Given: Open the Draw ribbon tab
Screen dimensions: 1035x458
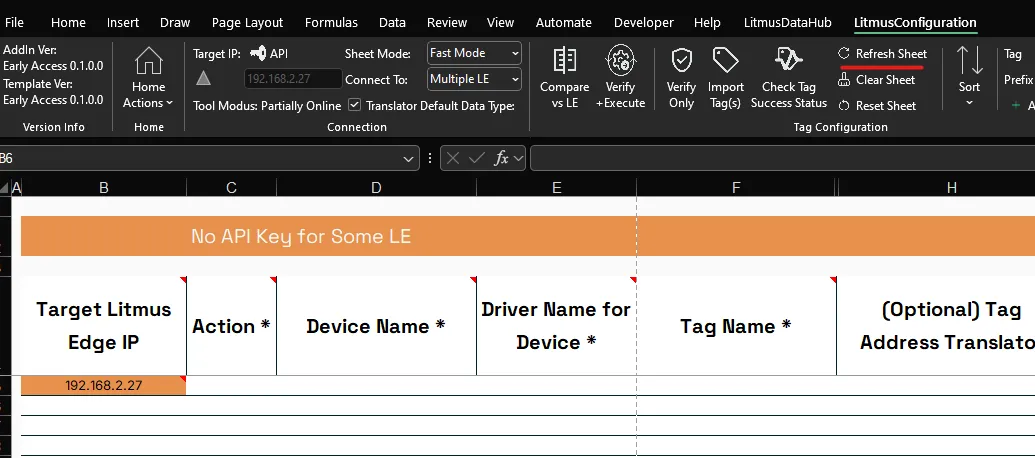Looking at the screenshot, I should pos(175,22).
